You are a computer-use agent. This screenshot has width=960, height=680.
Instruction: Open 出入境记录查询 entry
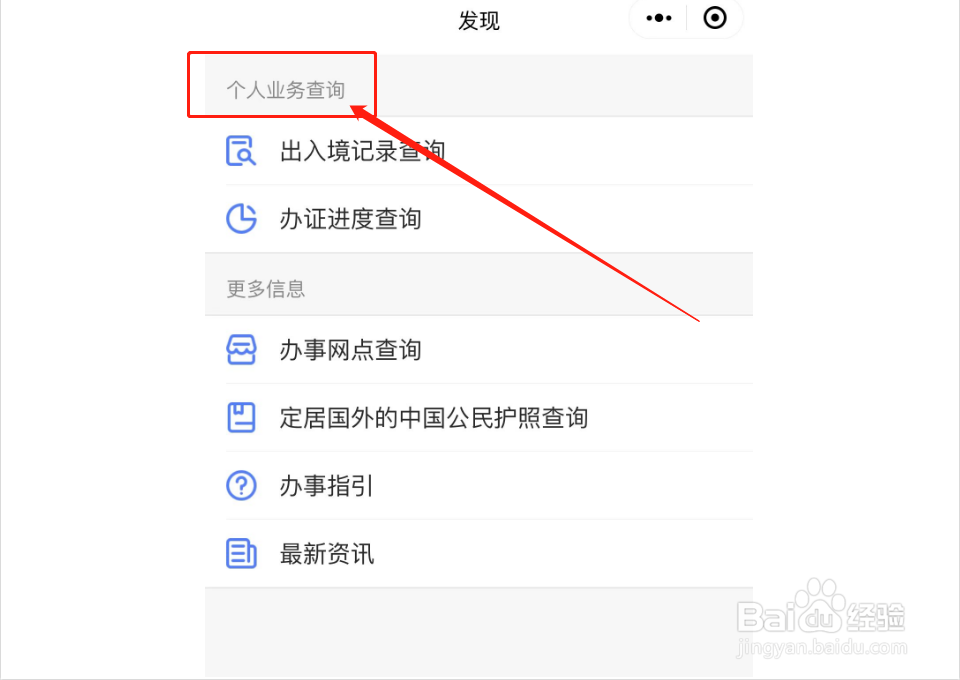[x=479, y=151]
